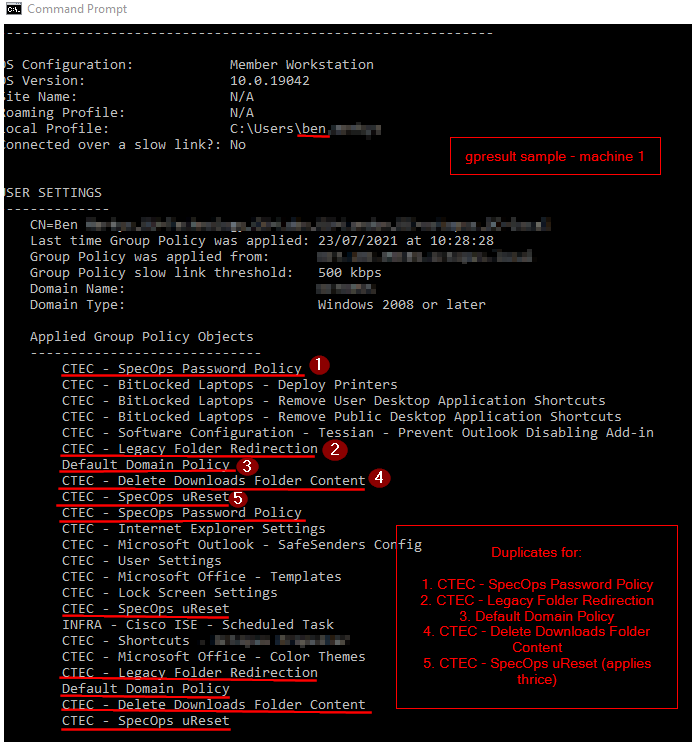Screen dimensions: 698x749
Task: Click the 'Command Prompt' window title text
Action: [x=77, y=9]
